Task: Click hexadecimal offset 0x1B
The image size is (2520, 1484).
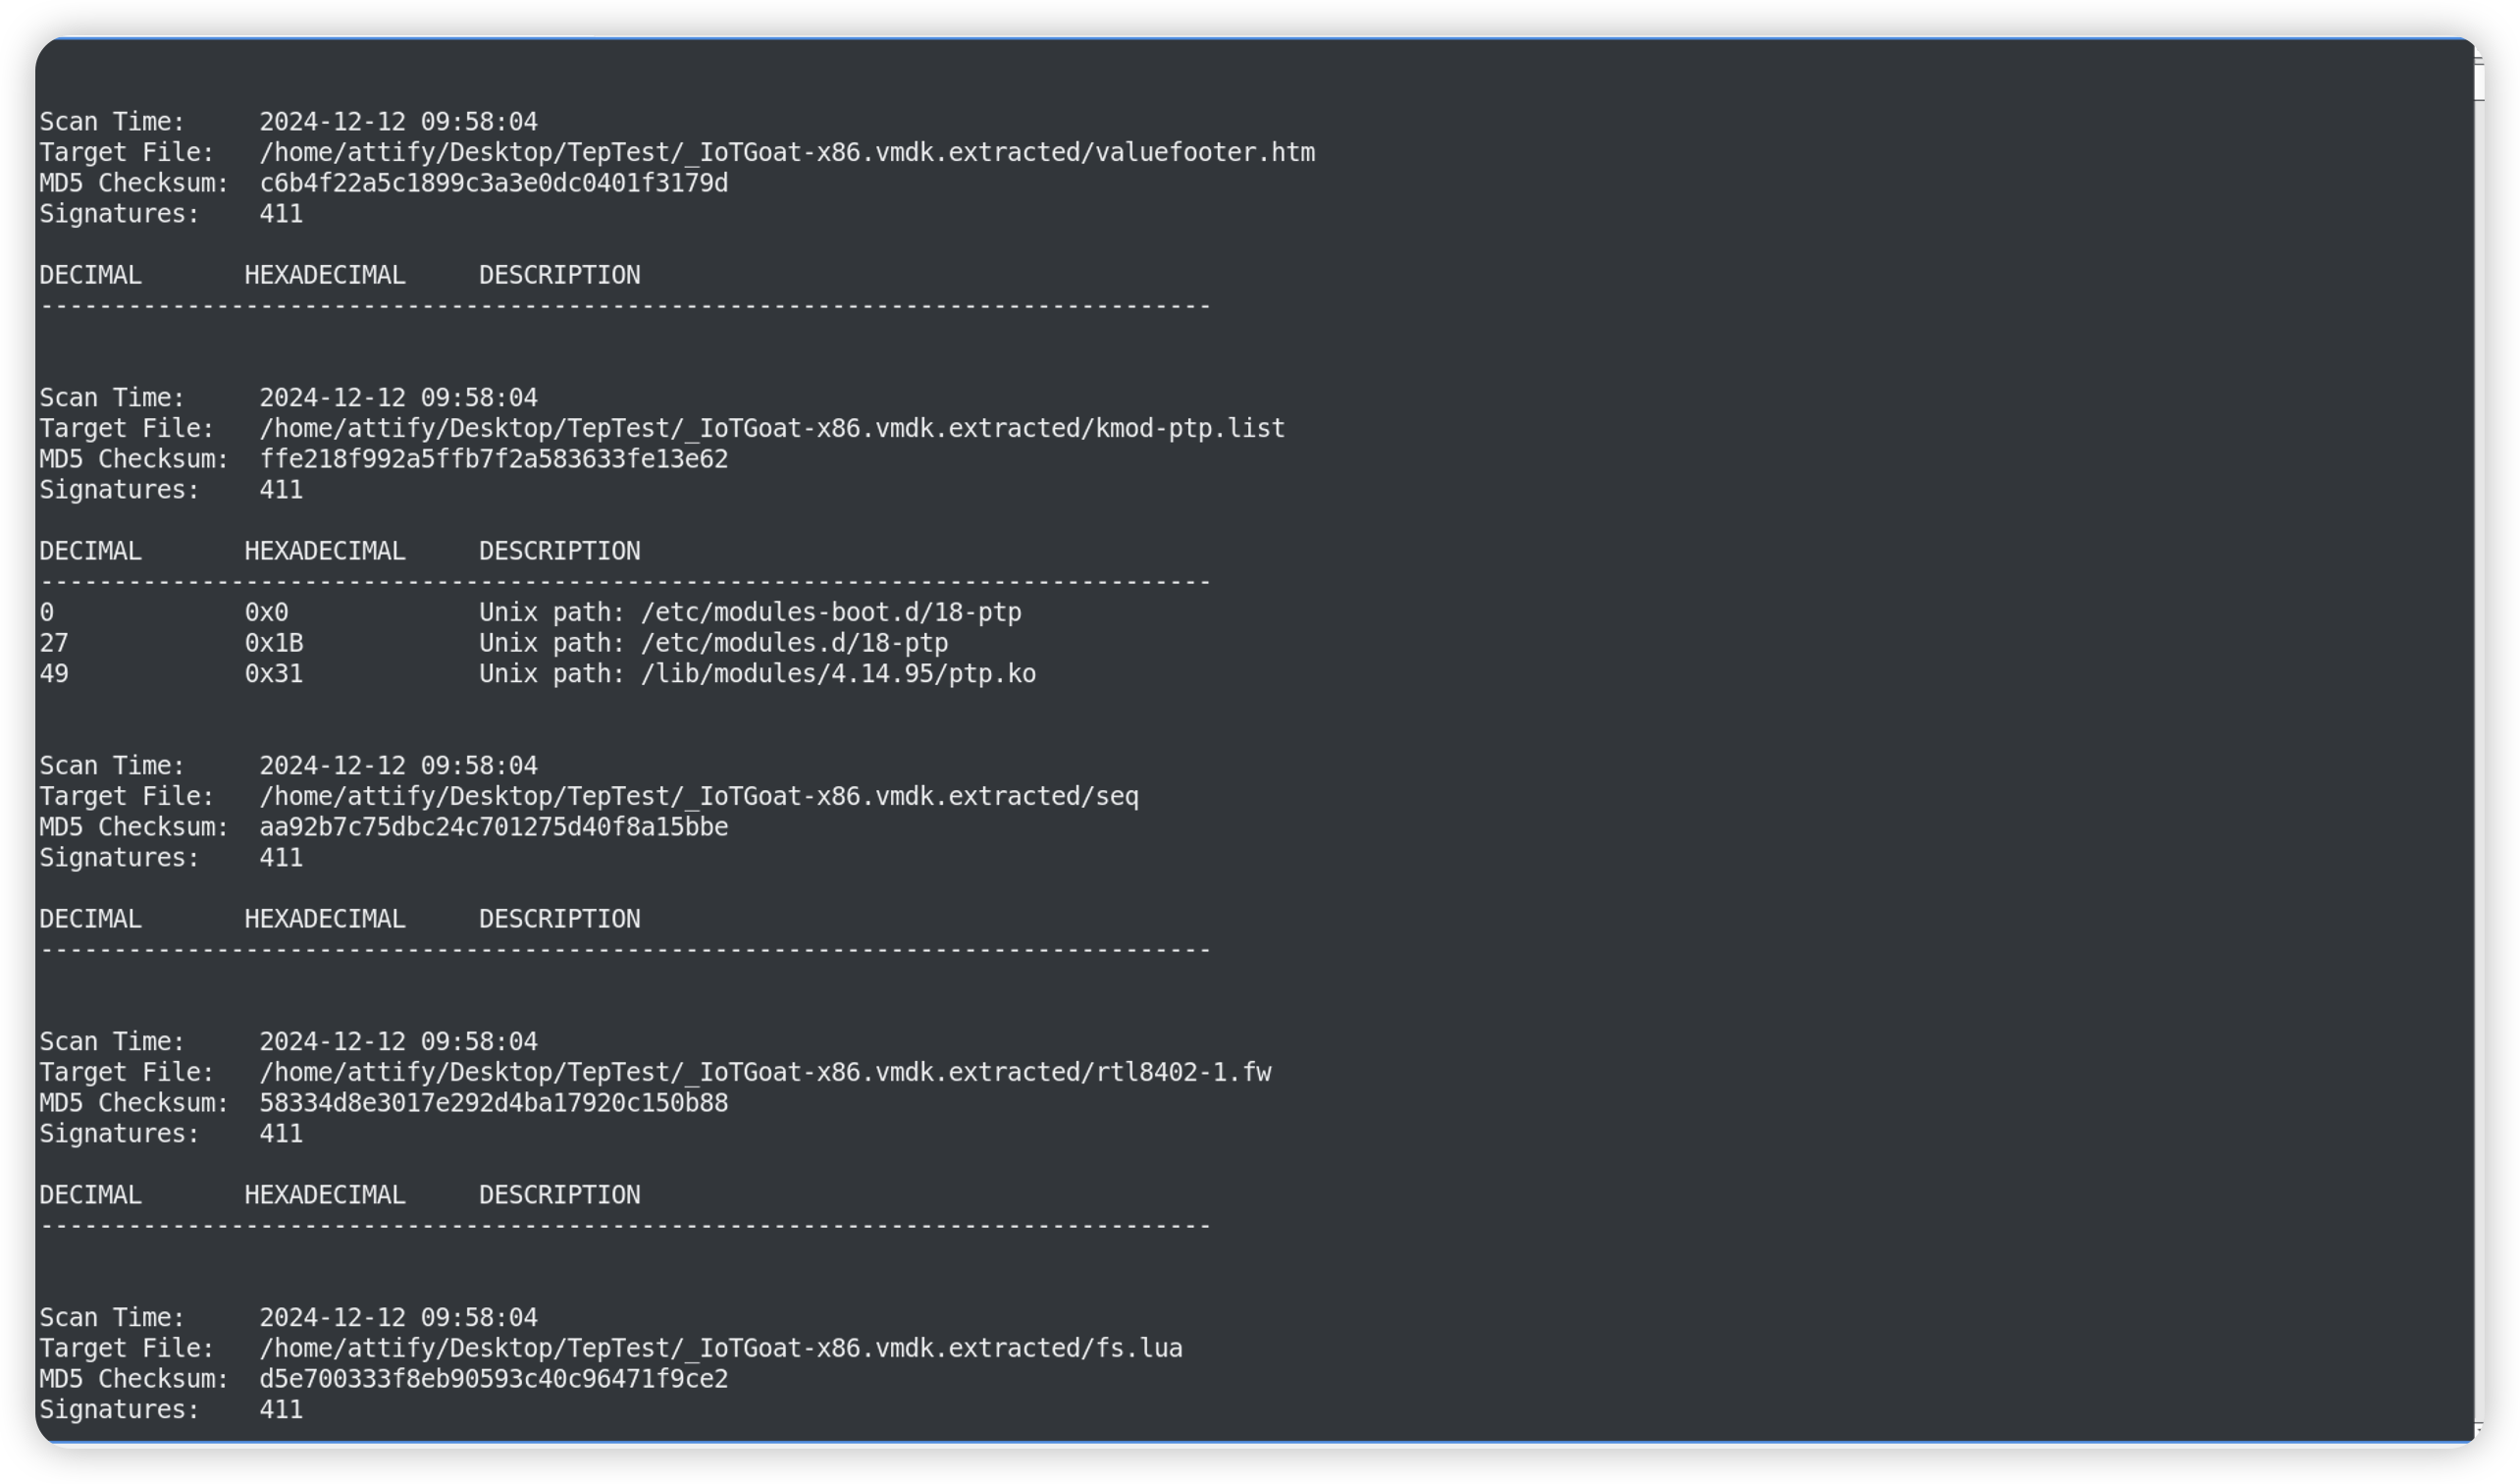Action: pyautogui.click(x=273, y=643)
